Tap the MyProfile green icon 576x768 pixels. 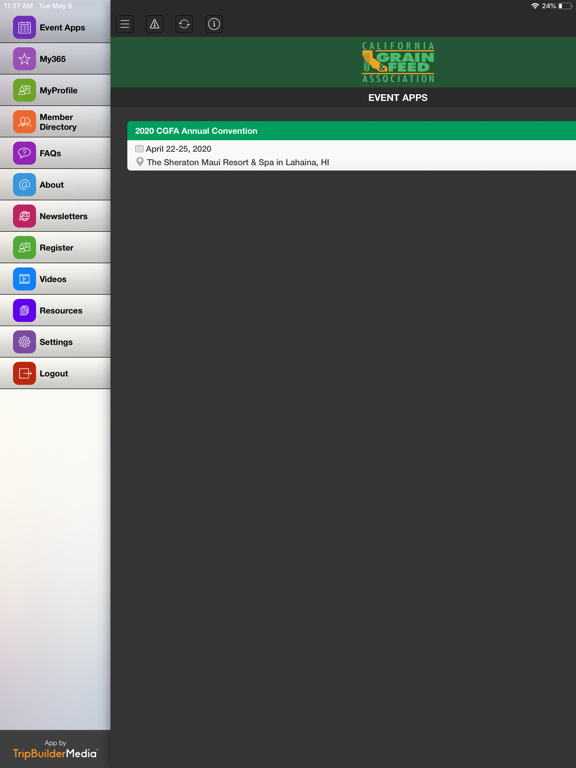(x=24, y=90)
